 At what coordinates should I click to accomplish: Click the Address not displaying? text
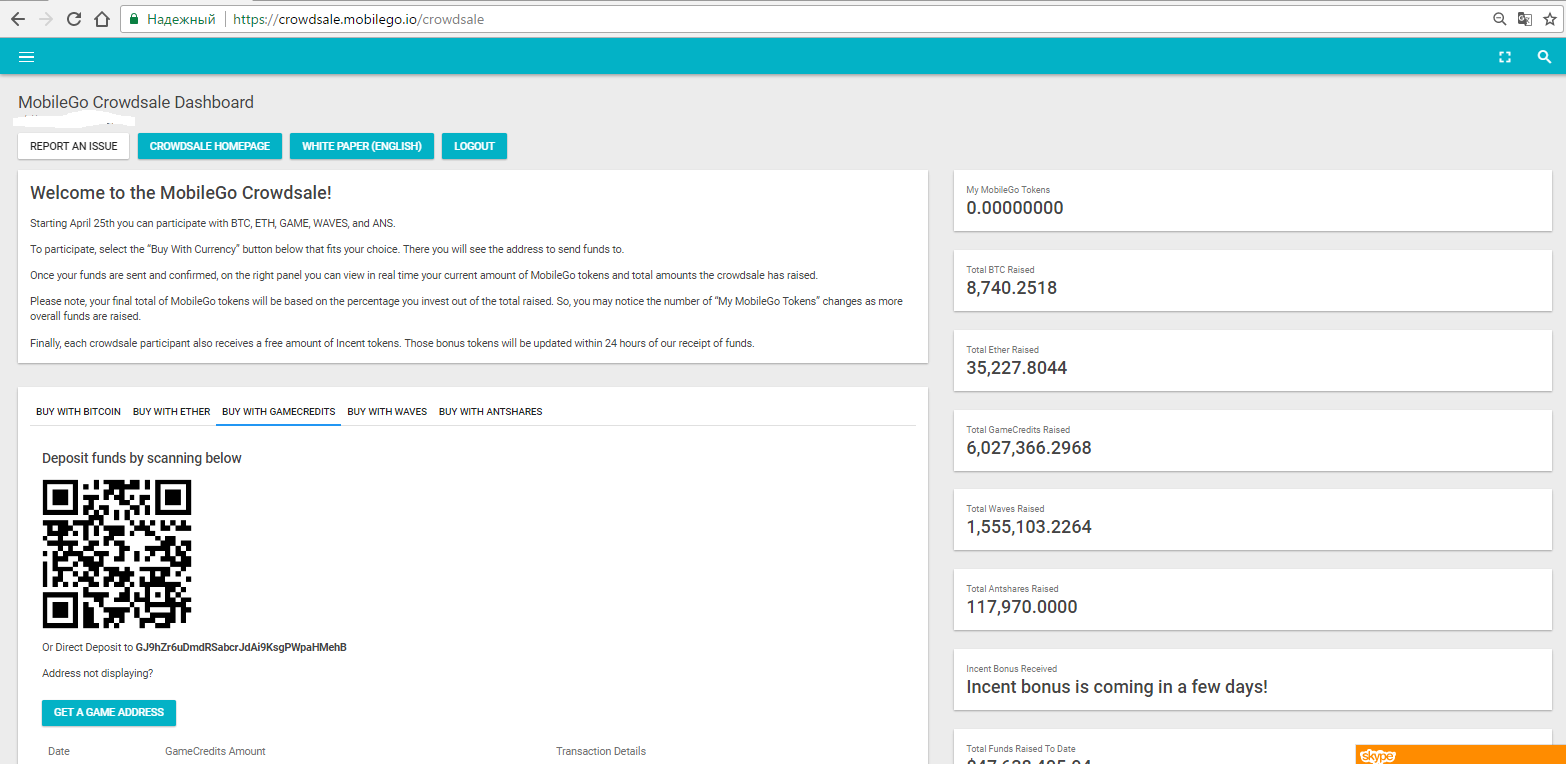(98, 673)
